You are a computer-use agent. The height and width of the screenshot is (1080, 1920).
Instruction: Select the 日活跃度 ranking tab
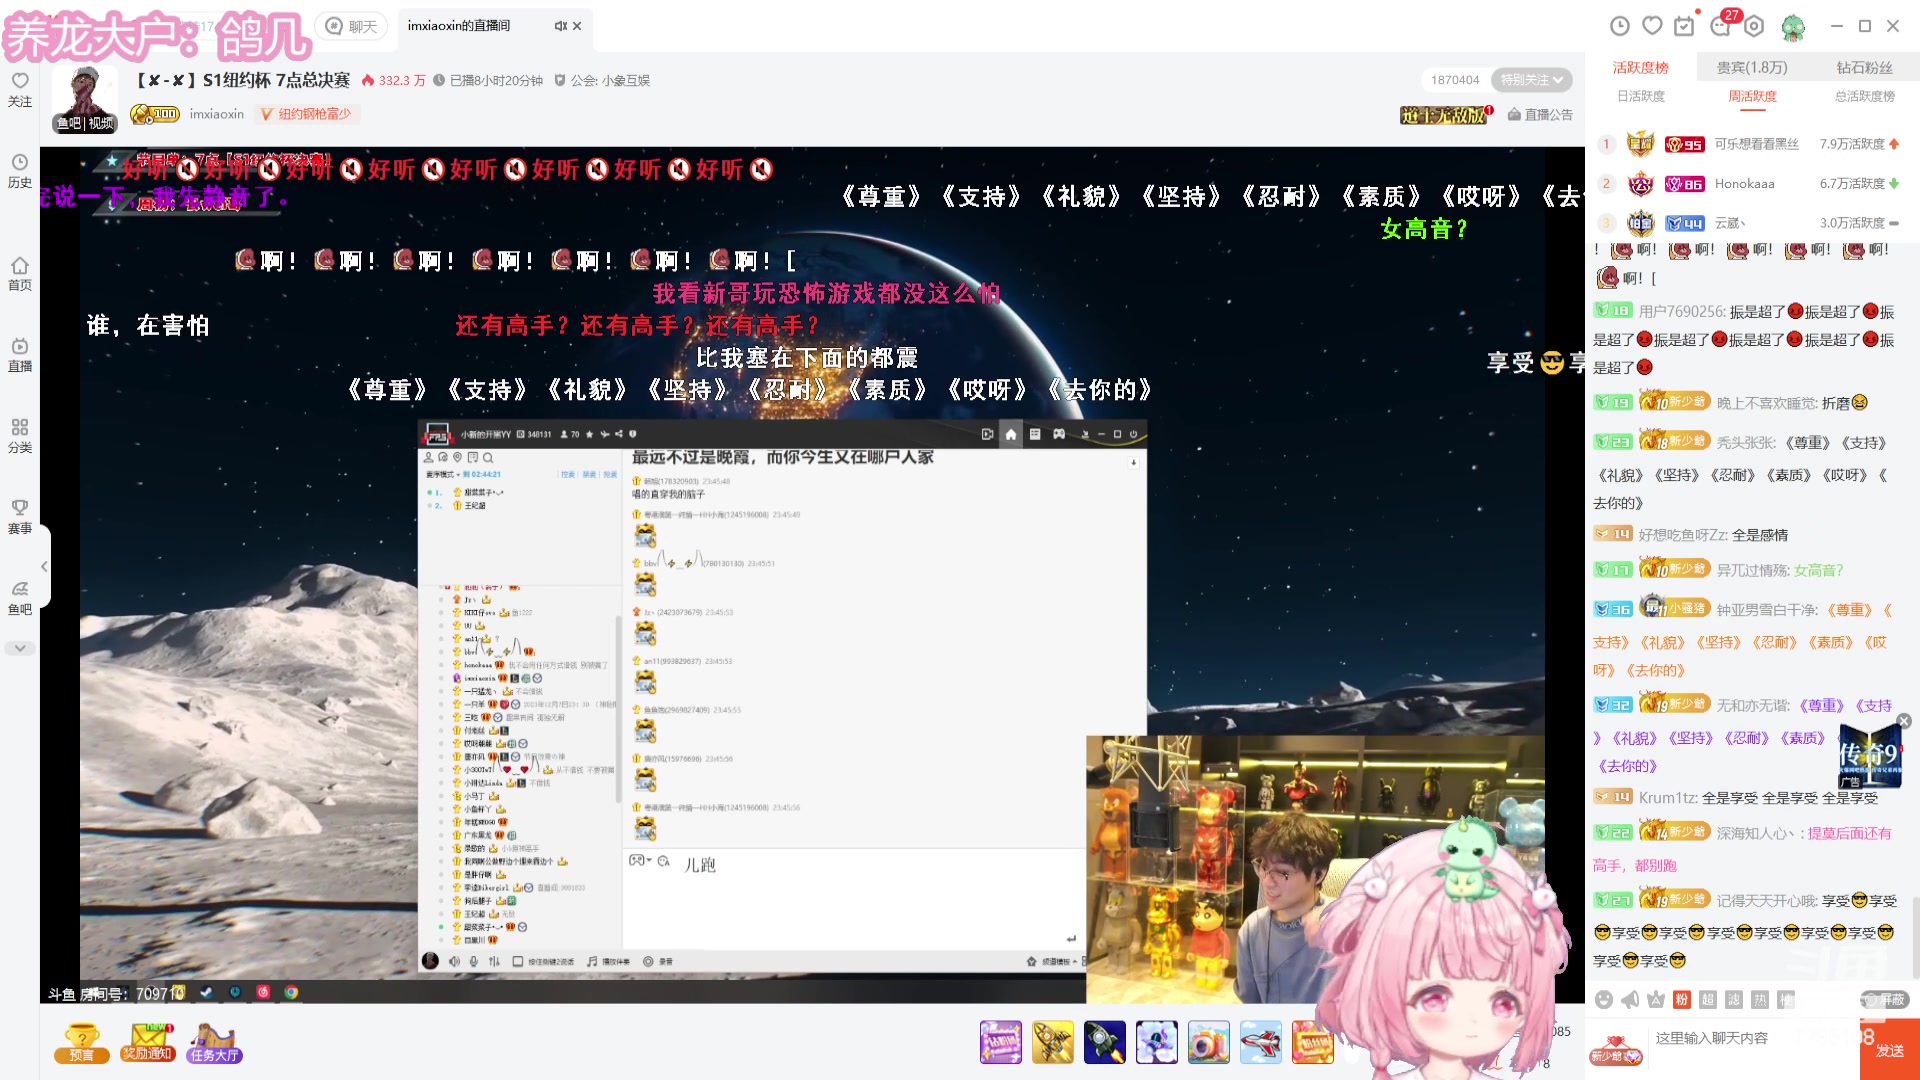click(x=1641, y=96)
